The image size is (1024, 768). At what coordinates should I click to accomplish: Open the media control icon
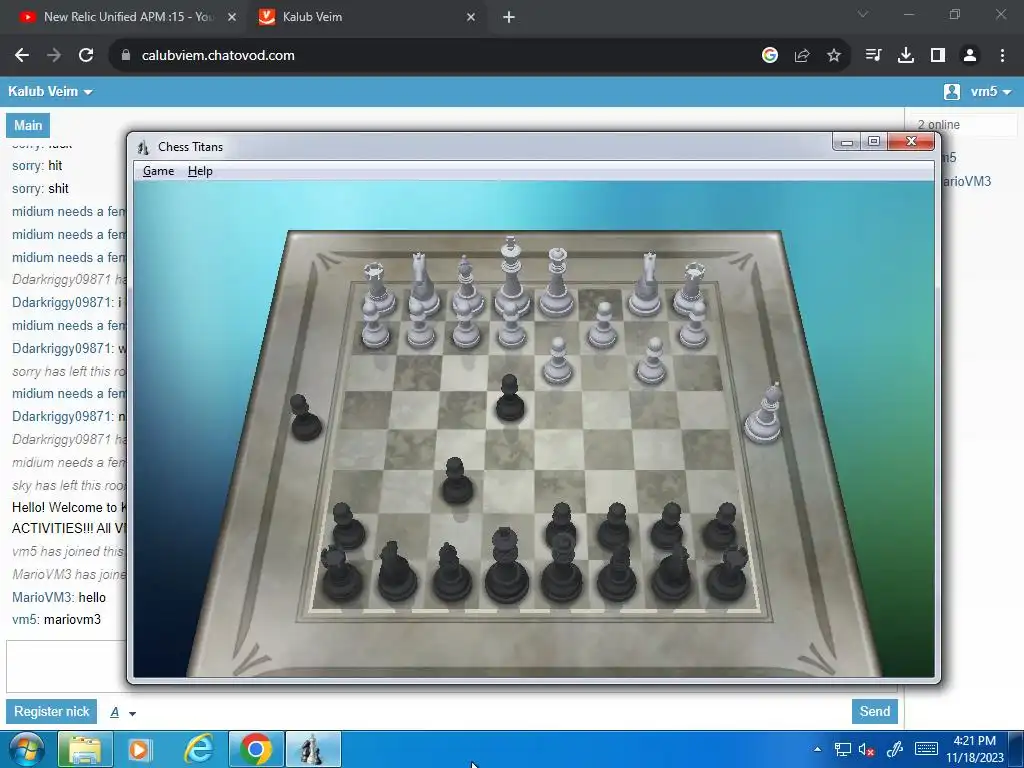tap(873, 56)
